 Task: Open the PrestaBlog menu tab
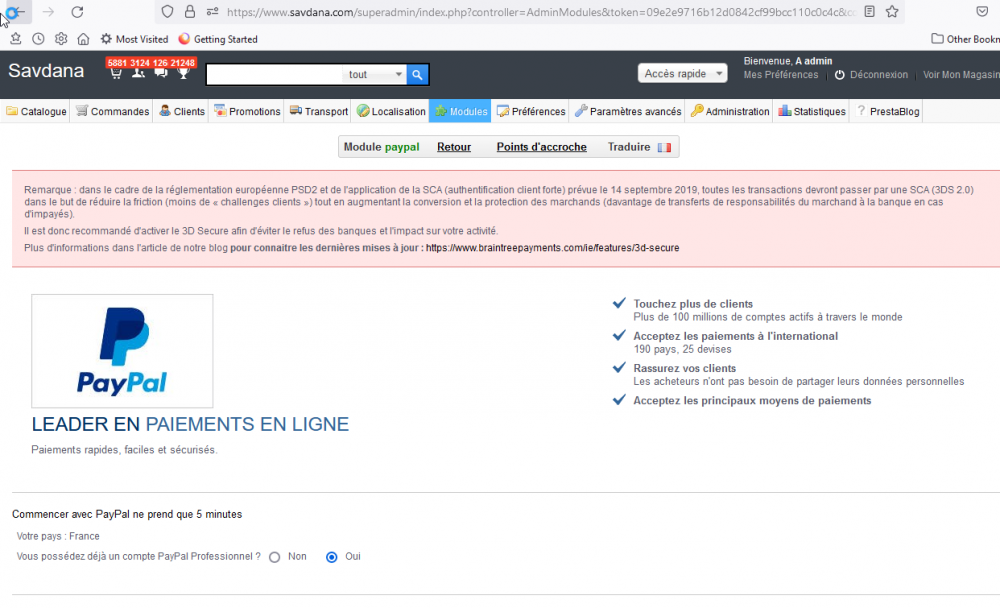coord(888,111)
